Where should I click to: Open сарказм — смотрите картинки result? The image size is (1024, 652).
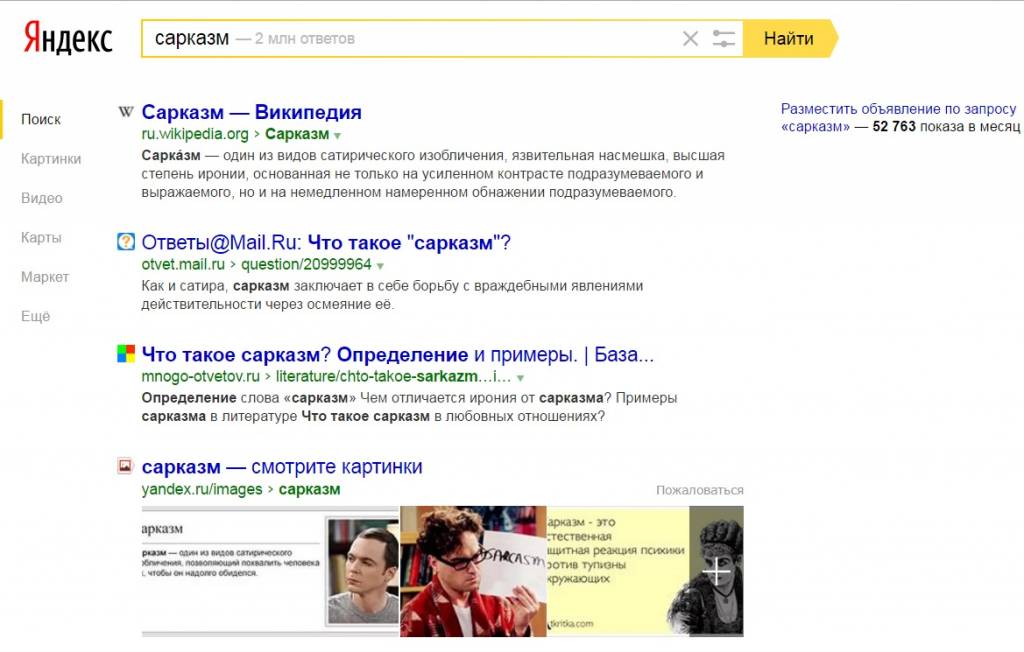(282, 467)
